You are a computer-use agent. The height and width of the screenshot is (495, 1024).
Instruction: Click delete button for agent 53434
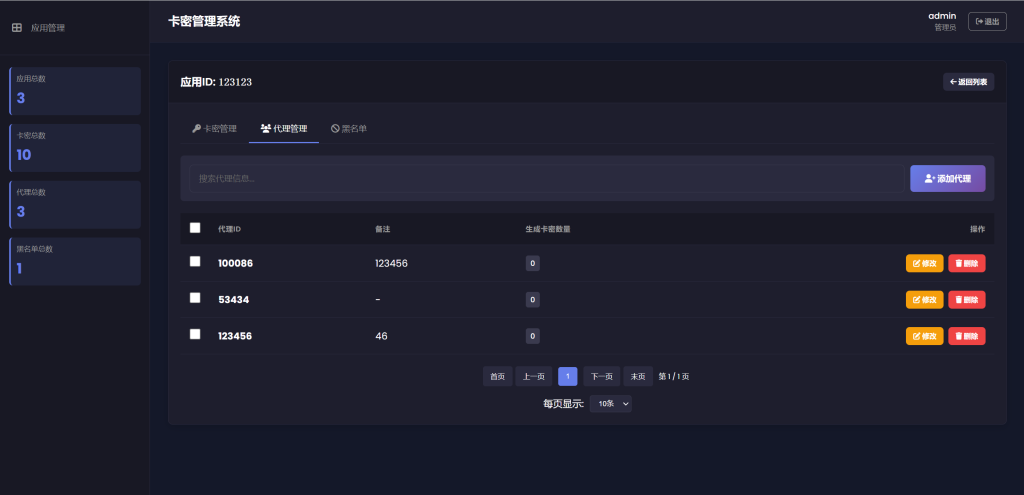(x=966, y=299)
